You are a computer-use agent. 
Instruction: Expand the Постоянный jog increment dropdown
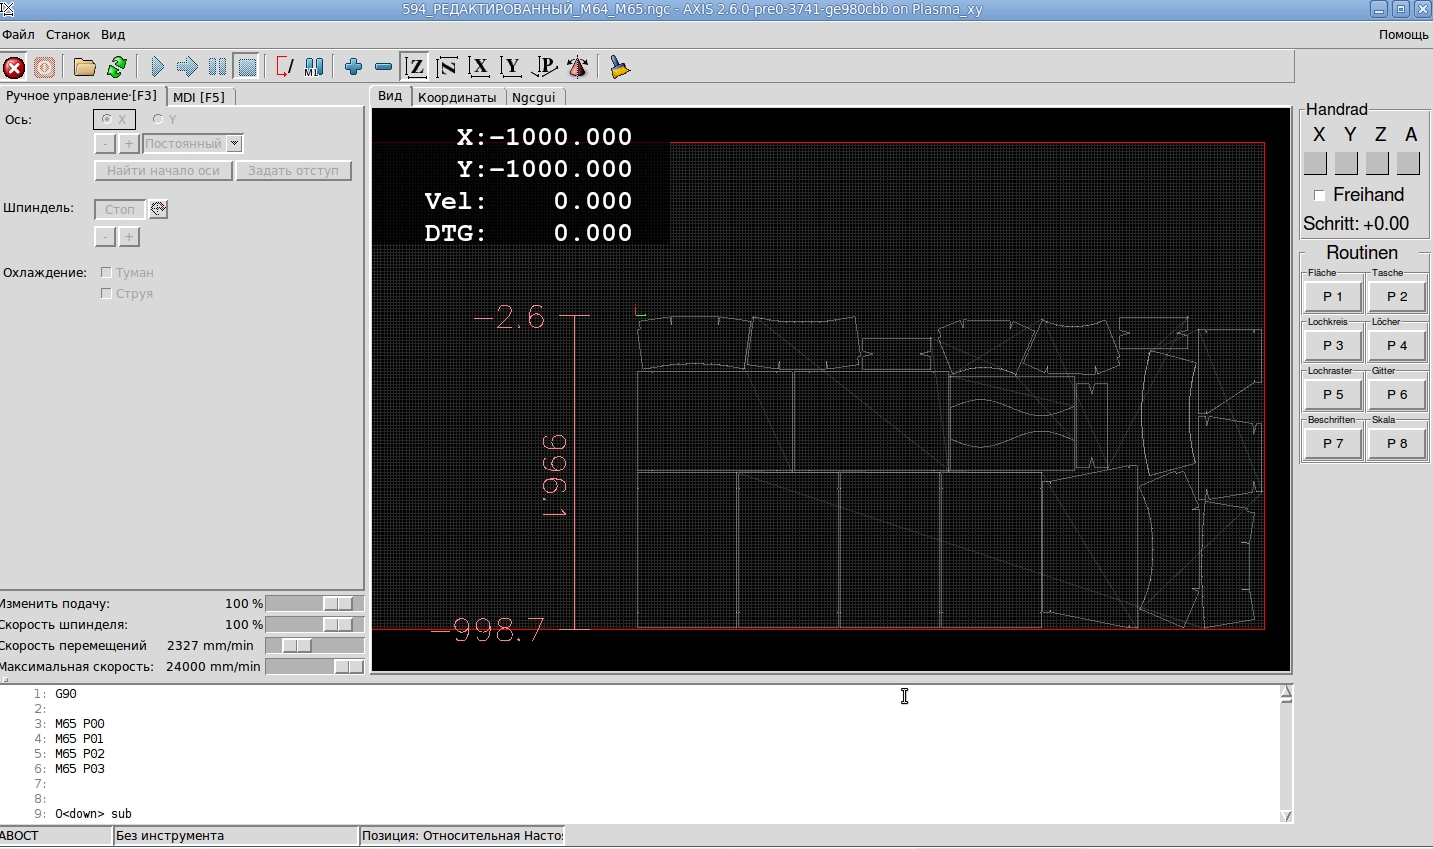(234, 144)
